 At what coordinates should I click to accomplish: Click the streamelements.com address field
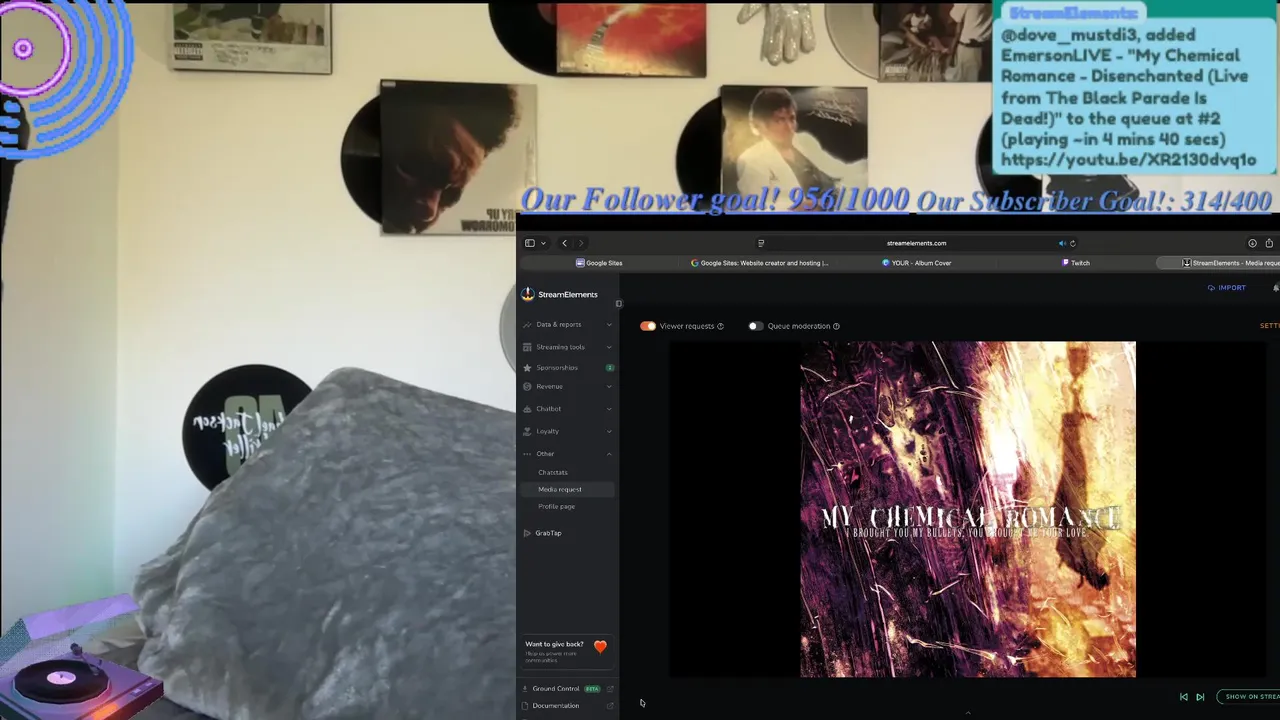(916, 243)
